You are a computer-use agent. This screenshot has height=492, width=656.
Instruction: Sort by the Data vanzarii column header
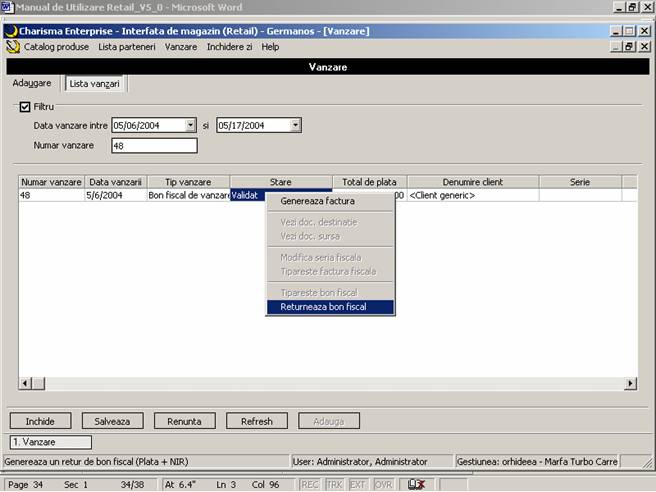pos(115,182)
